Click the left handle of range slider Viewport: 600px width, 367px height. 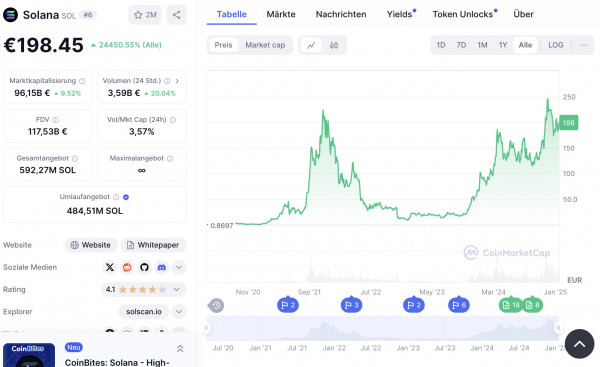coord(207,328)
